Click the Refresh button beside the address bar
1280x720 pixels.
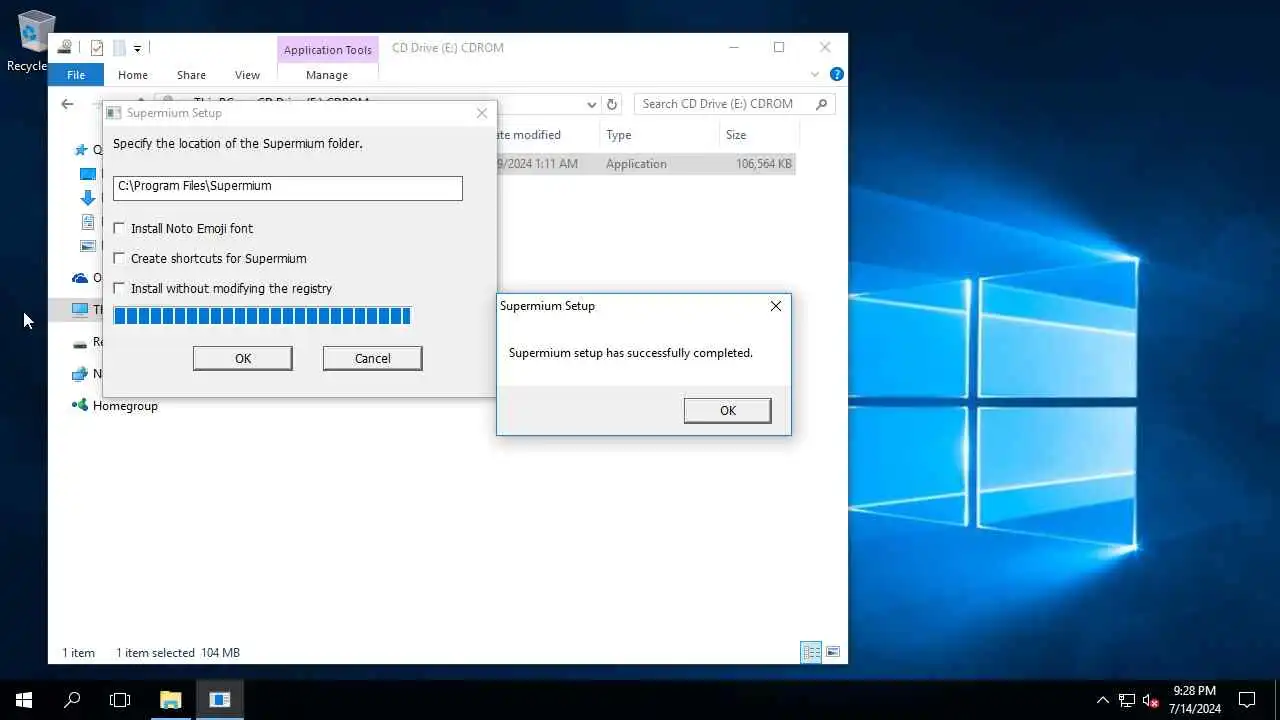pos(612,104)
